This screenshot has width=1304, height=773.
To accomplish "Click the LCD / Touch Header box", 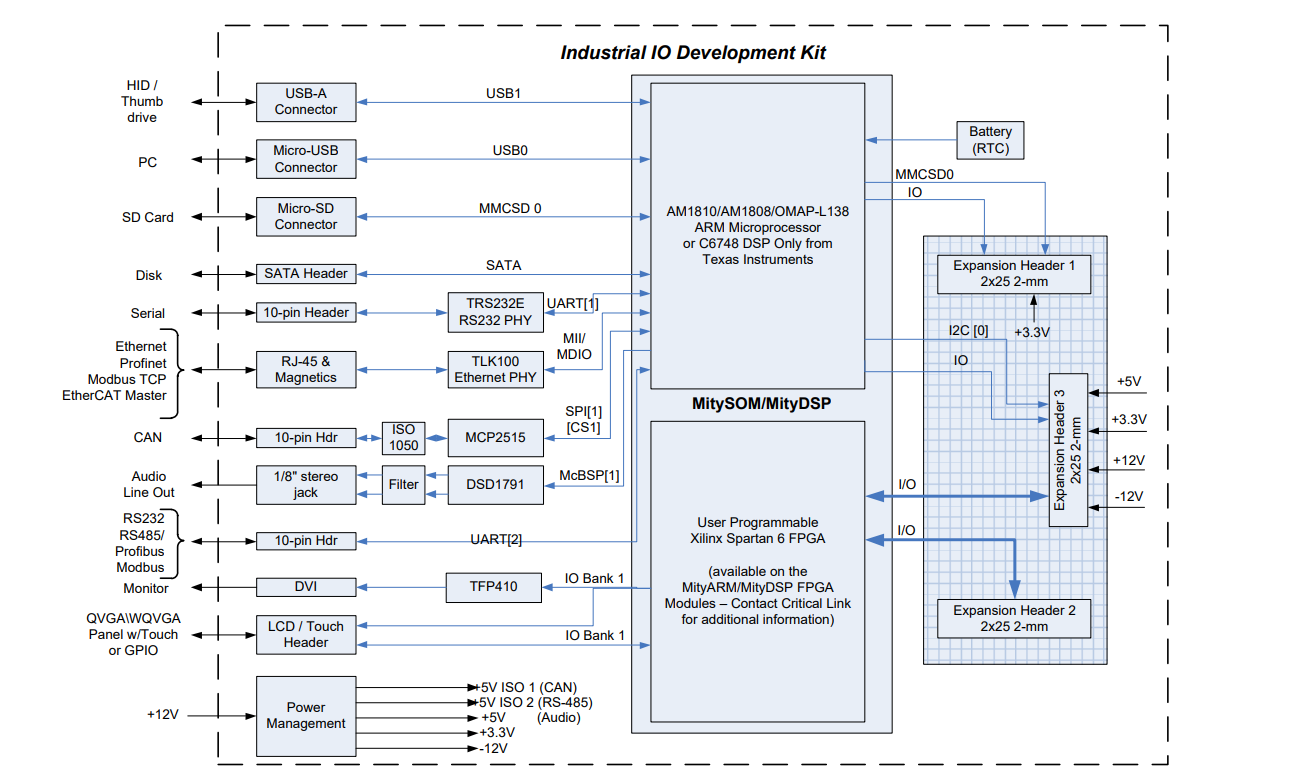I will 306,634.
